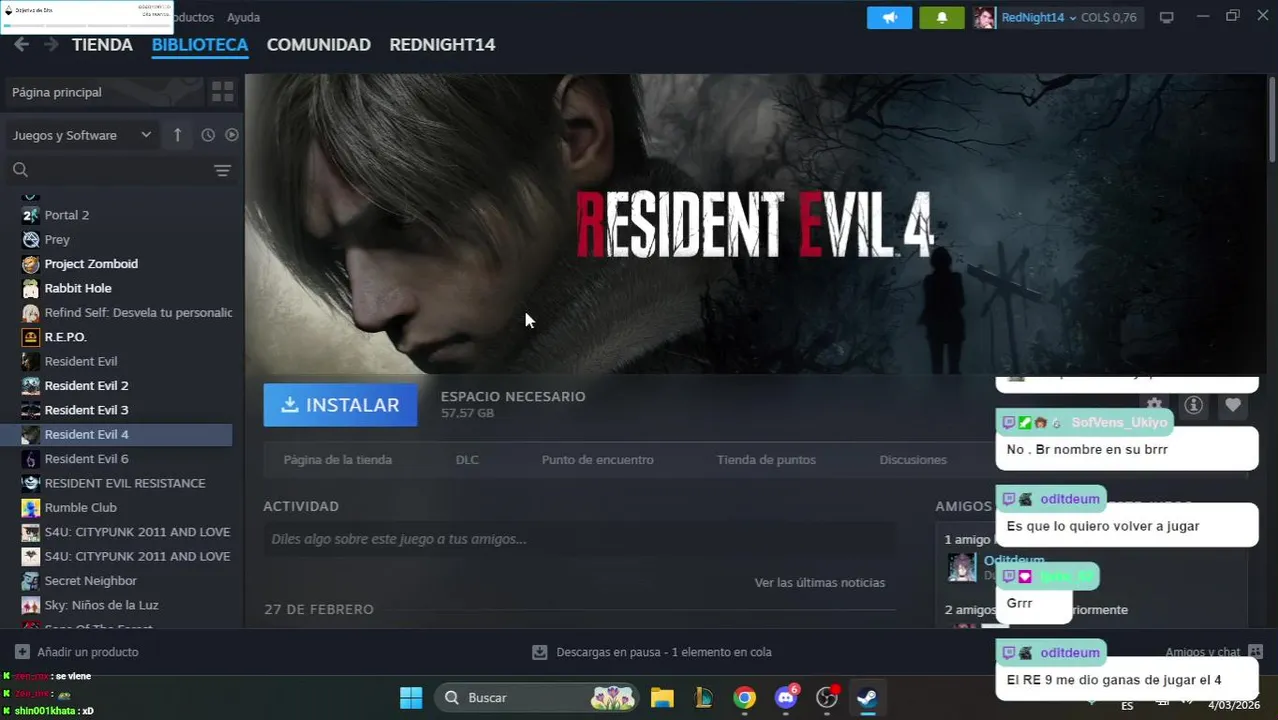Go to TIENDA tab
Screen dimensions: 1278x720
pyautogui.click(x=102, y=45)
